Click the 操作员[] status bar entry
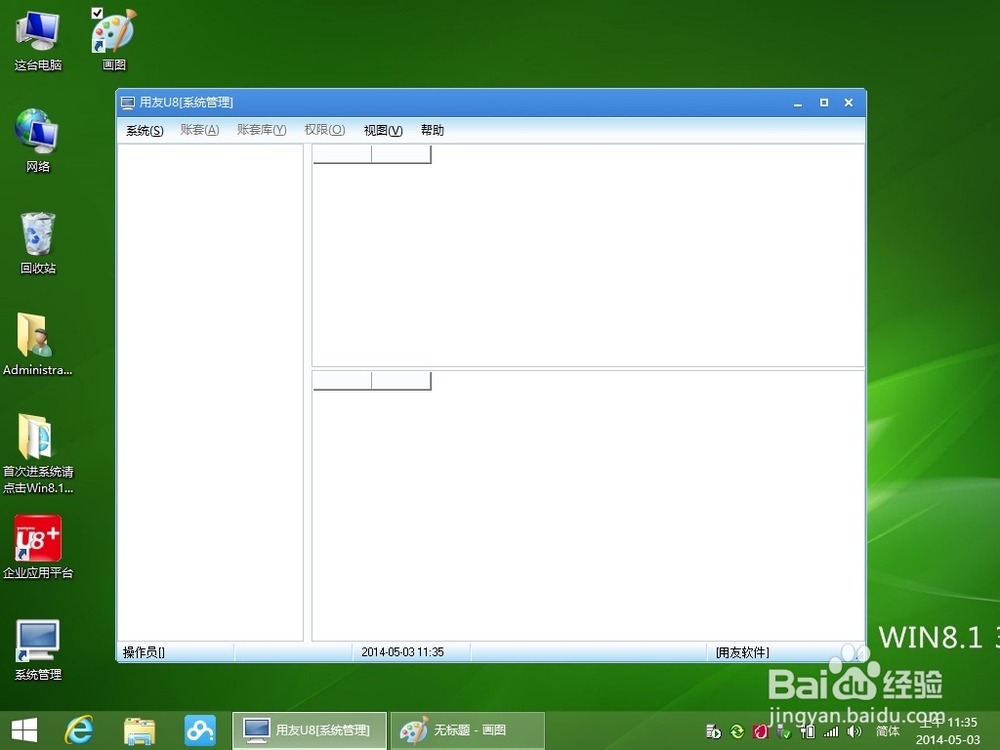1000x750 pixels. click(143, 652)
